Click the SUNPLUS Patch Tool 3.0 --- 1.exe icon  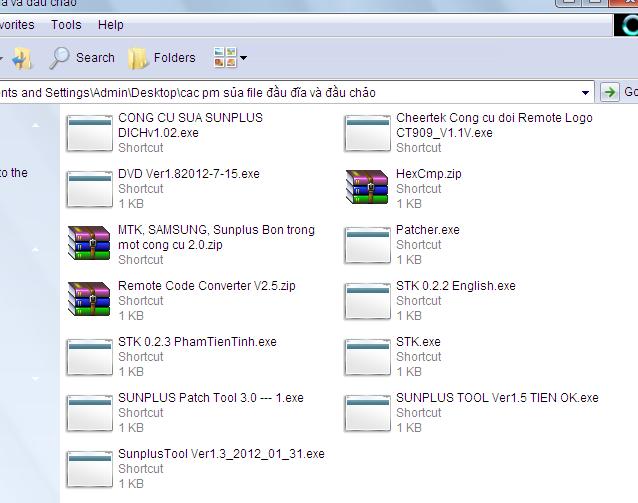coord(90,413)
